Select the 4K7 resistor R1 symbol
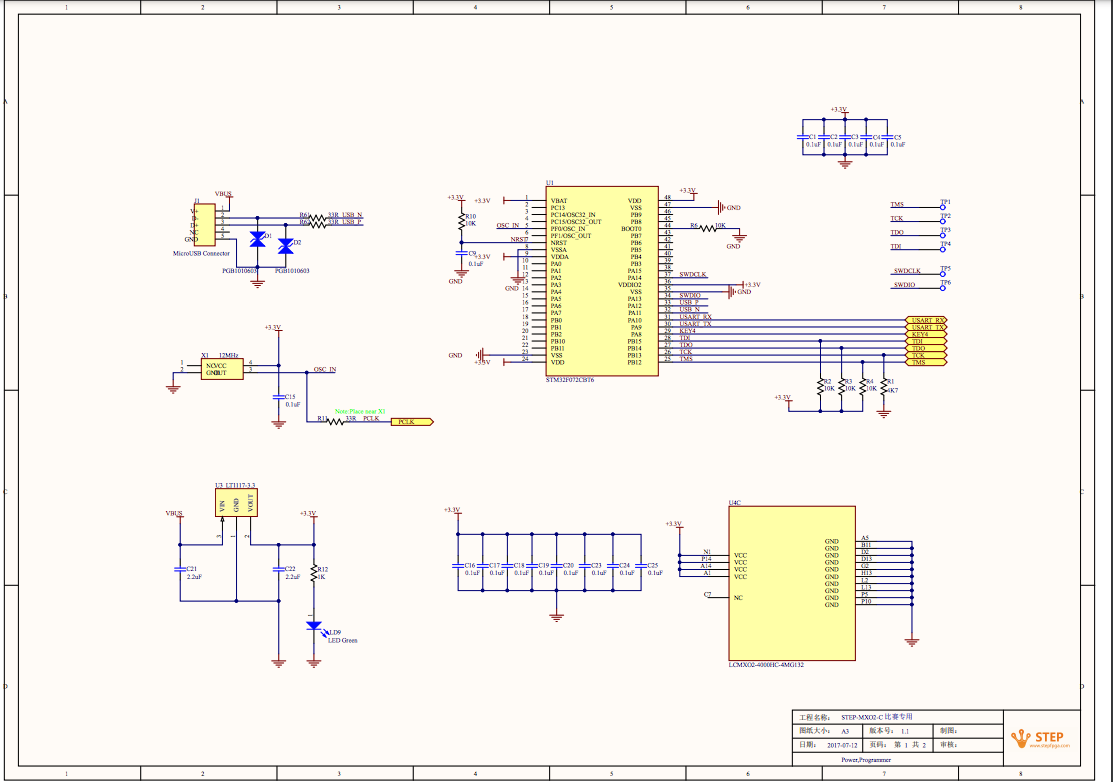Viewport: 1113px width, 782px height. click(884, 386)
